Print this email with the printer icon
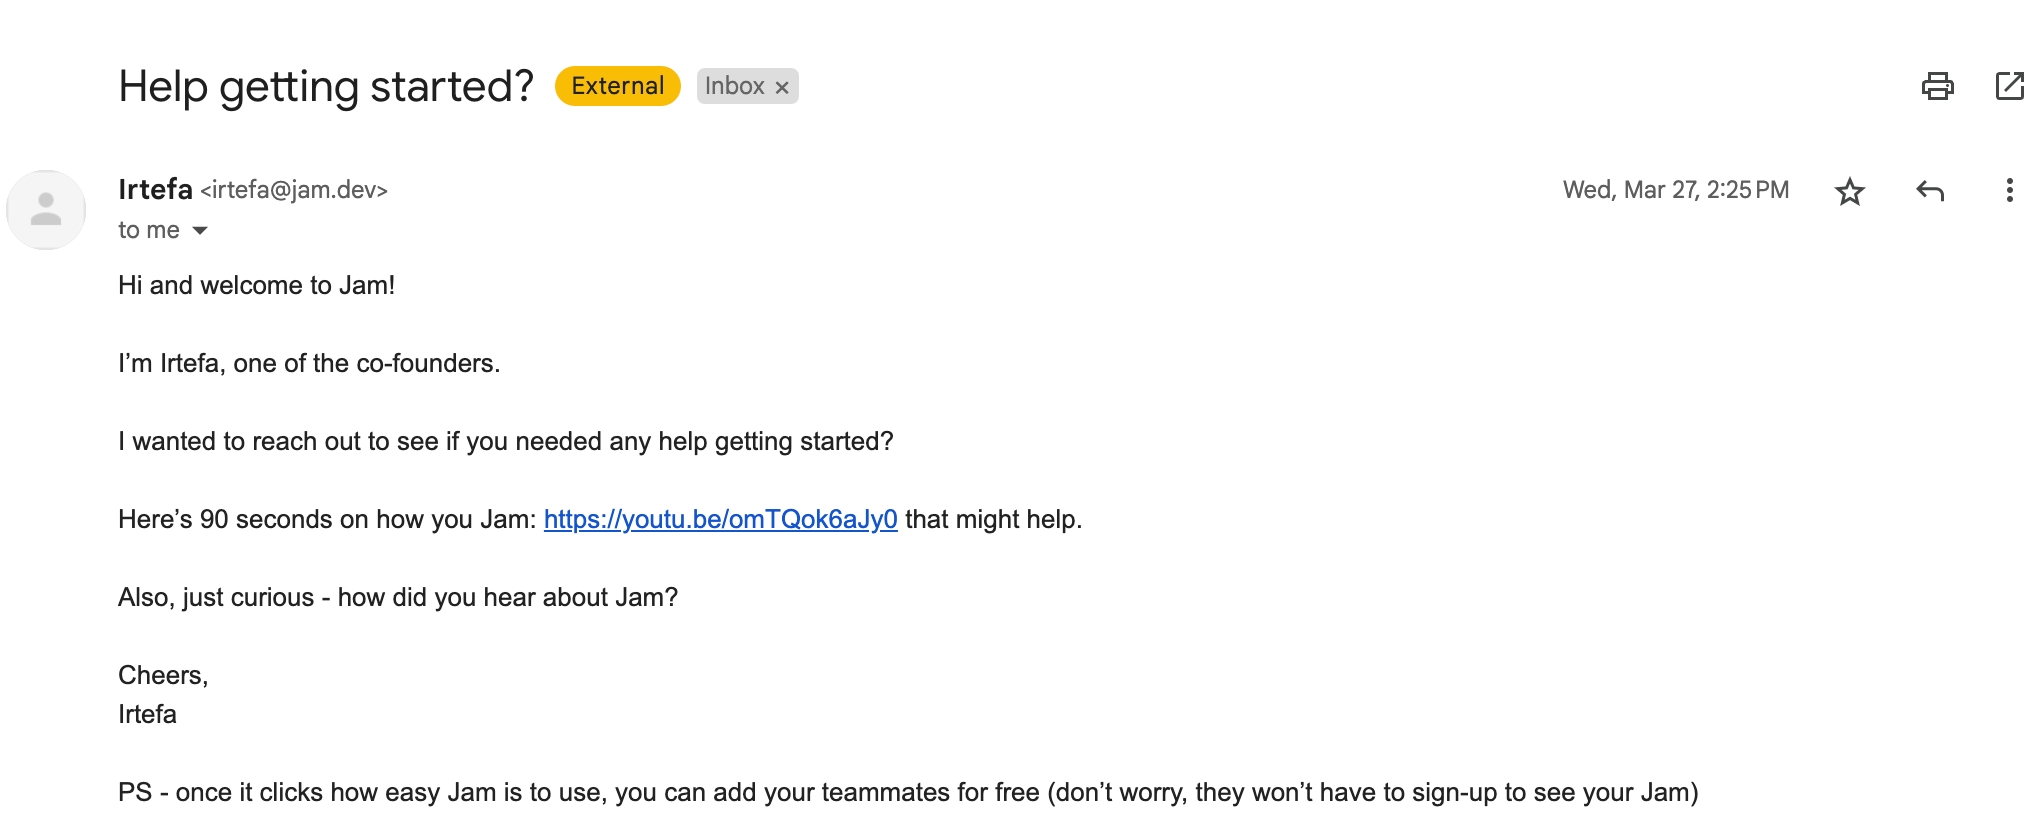 click(1937, 87)
